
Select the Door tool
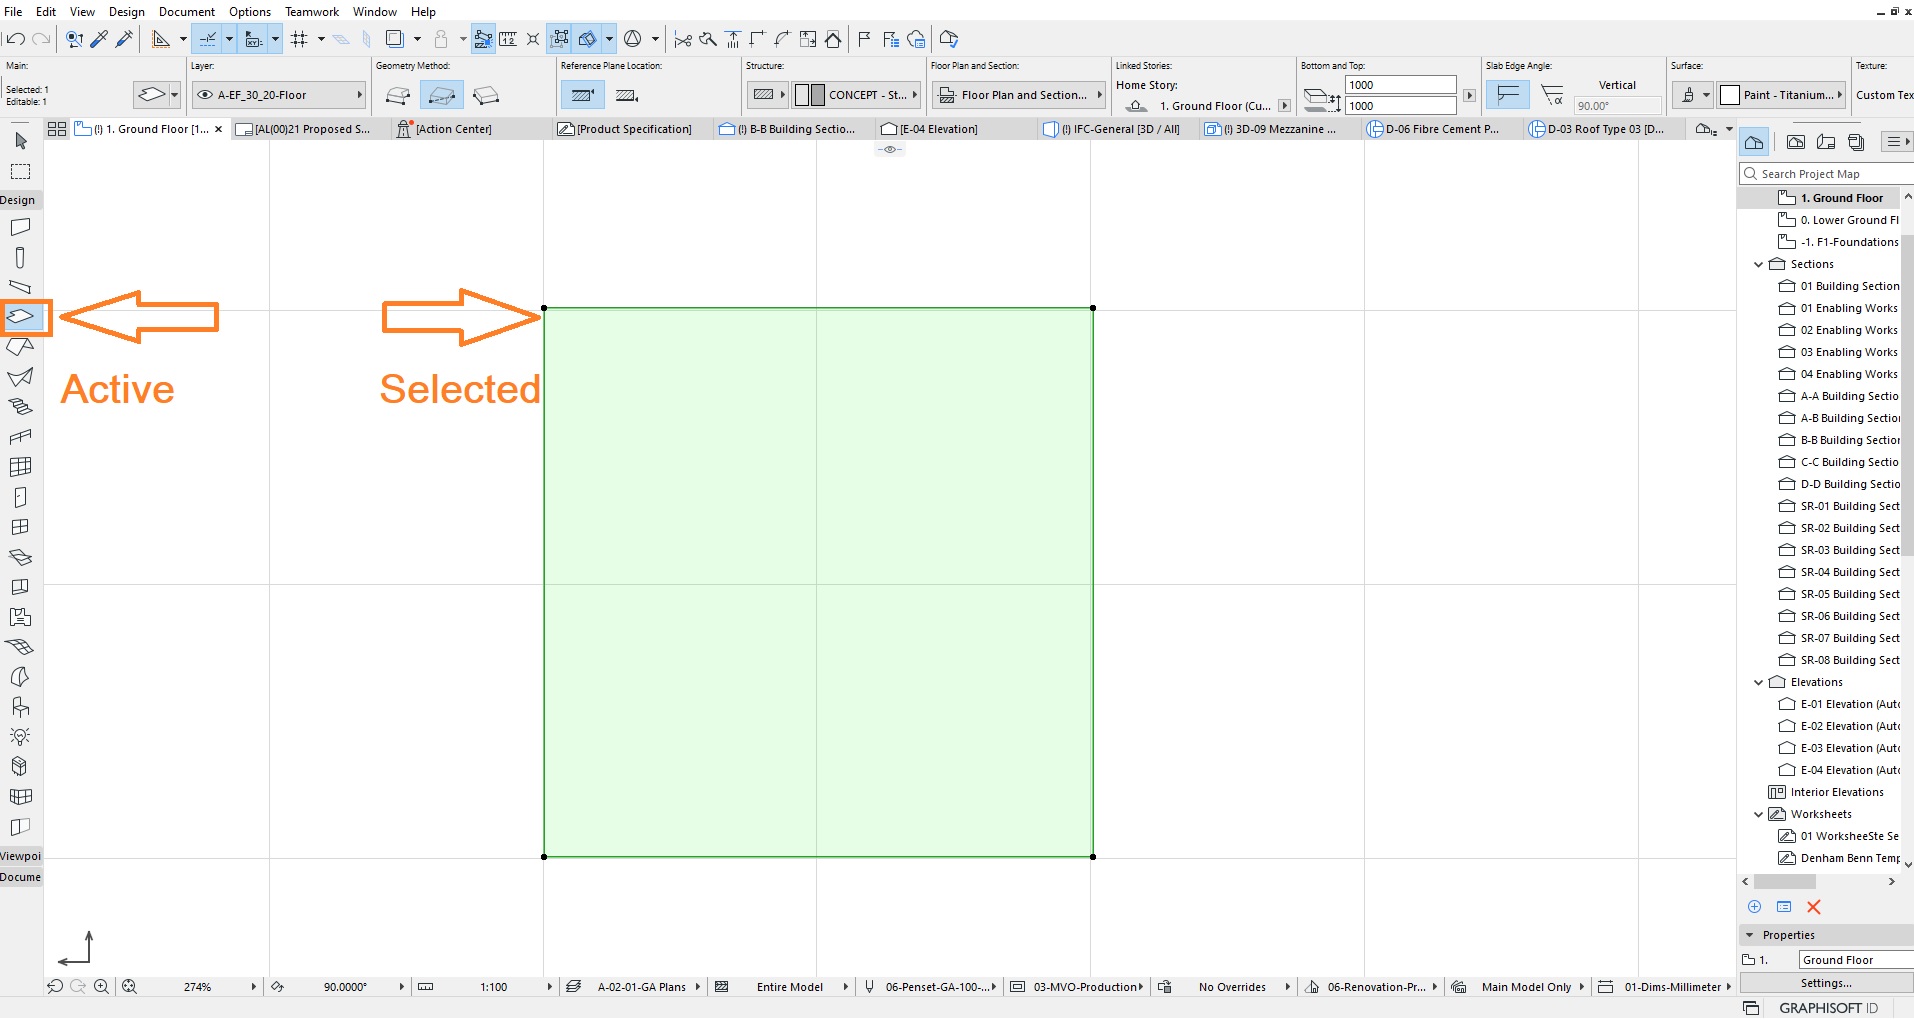point(20,497)
